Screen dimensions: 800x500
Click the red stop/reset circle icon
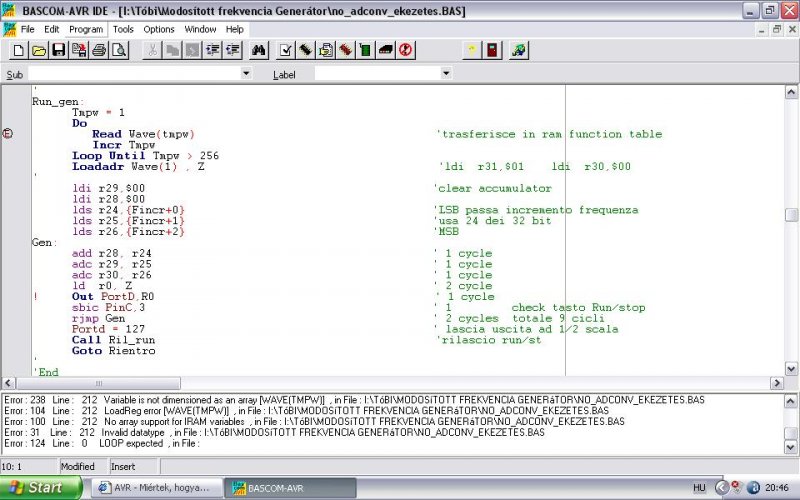[x=406, y=50]
